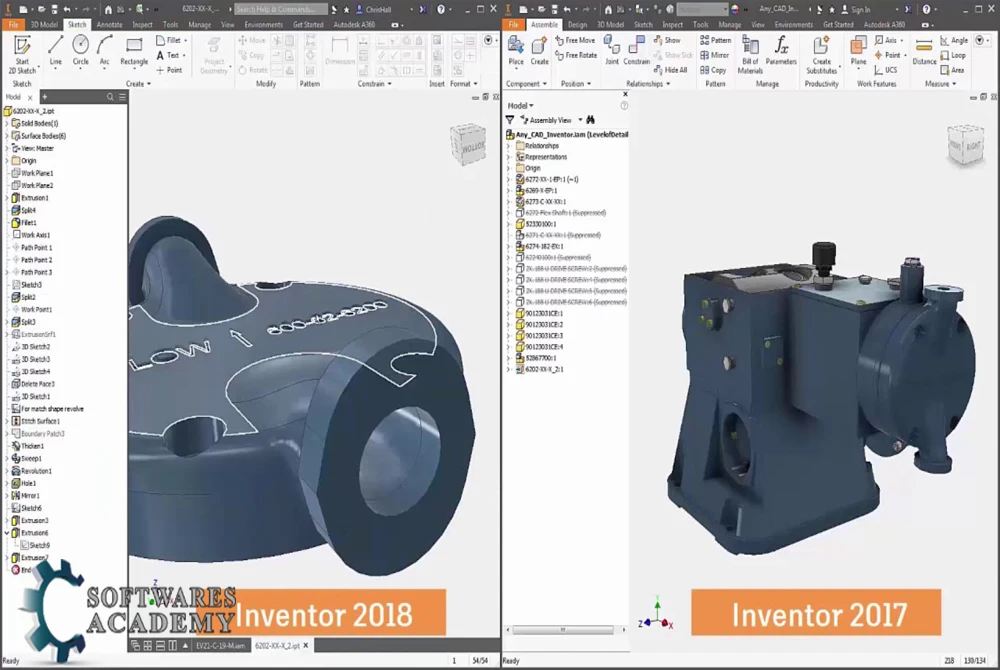Select the Constrain tool
The height and width of the screenshot is (670, 1000).
[636, 51]
